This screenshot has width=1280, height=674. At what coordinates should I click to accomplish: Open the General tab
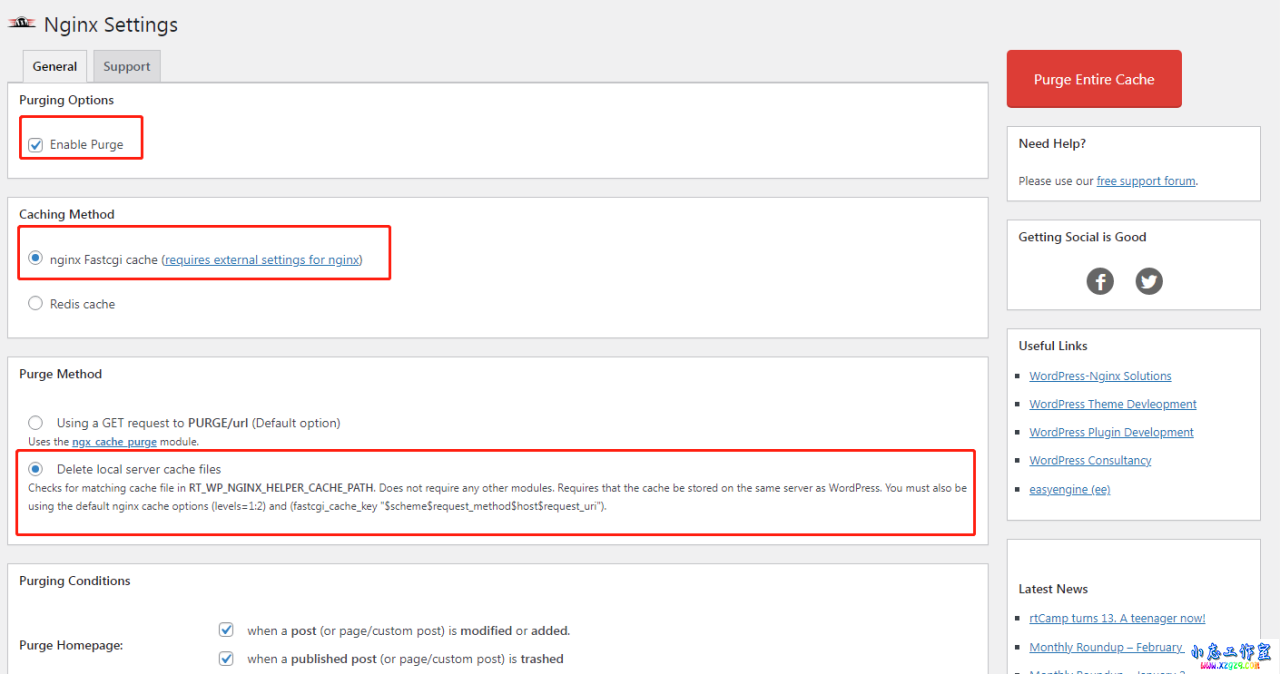point(55,67)
